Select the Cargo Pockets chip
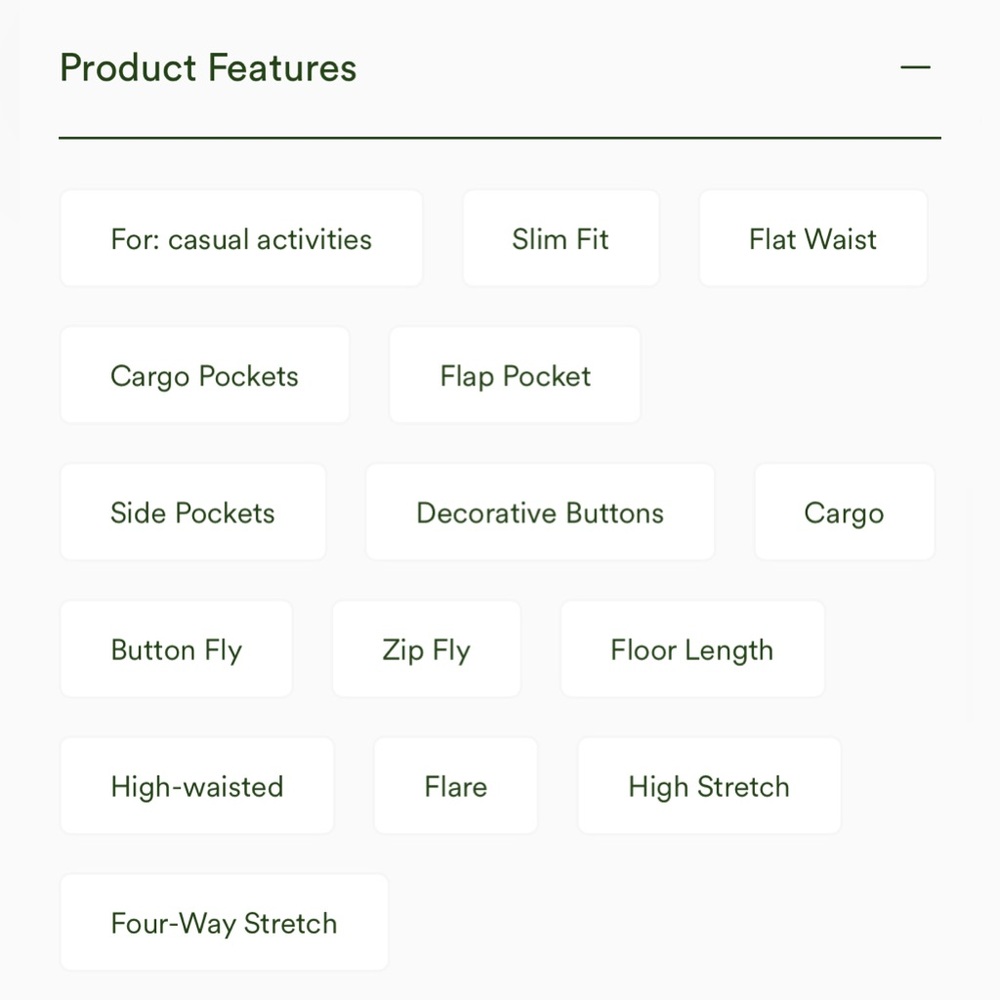This screenshot has width=1000, height=1000. [x=205, y=375]
